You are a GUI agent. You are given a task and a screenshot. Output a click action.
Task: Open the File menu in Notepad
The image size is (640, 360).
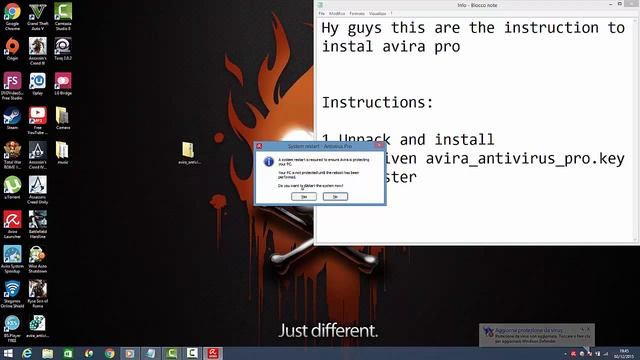pos(322,13)
